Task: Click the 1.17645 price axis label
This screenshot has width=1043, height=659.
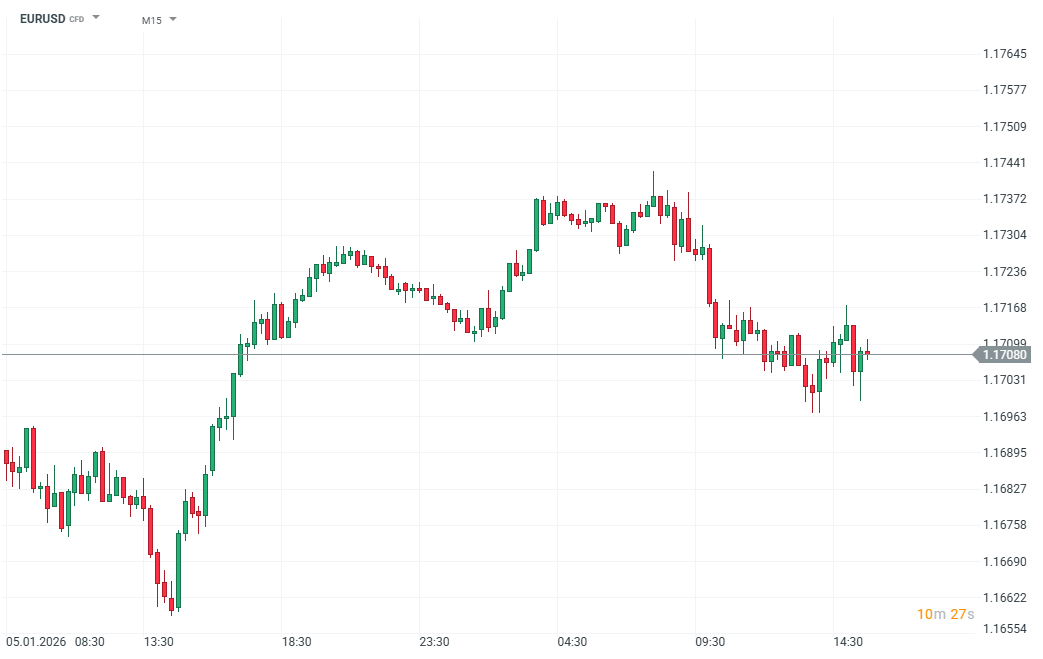Action: (1005, 53)
